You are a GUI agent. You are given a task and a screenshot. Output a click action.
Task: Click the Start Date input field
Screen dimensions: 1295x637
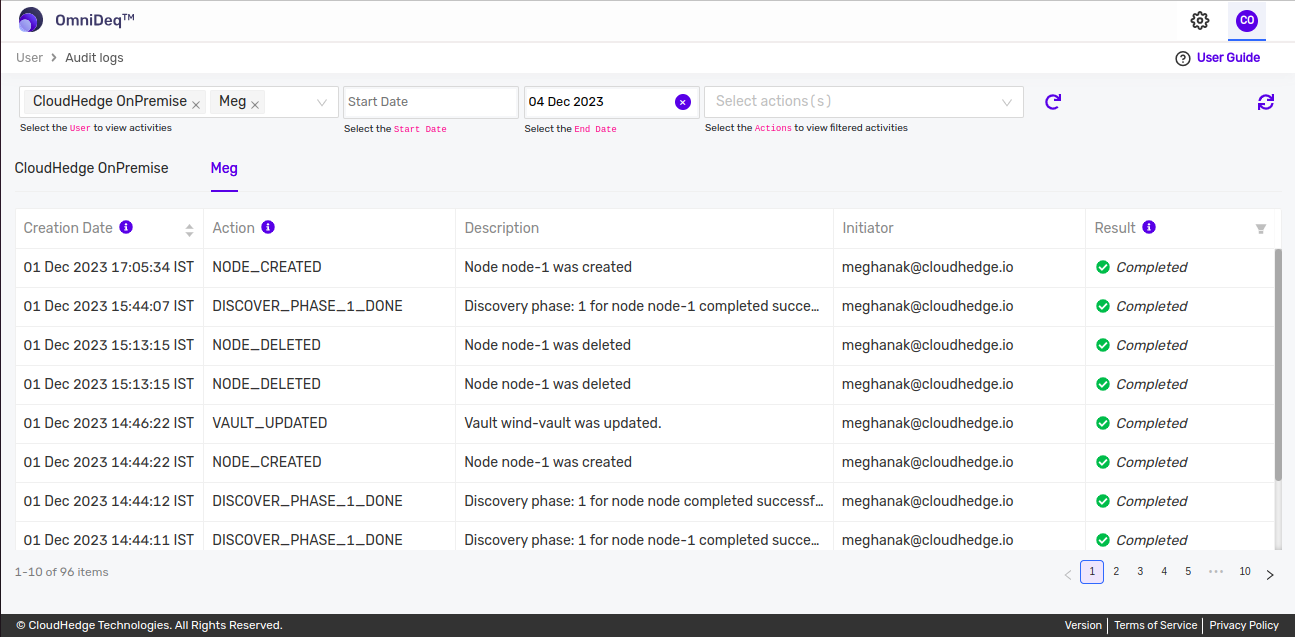point(430,102)
